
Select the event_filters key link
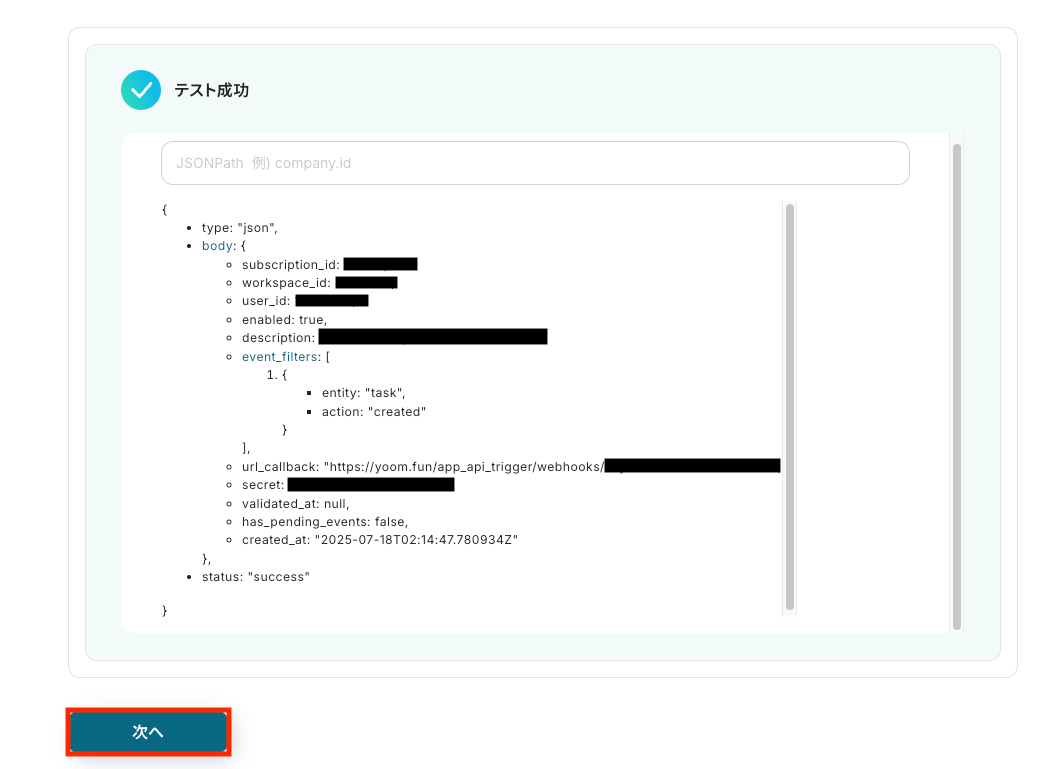coord(280,357)
